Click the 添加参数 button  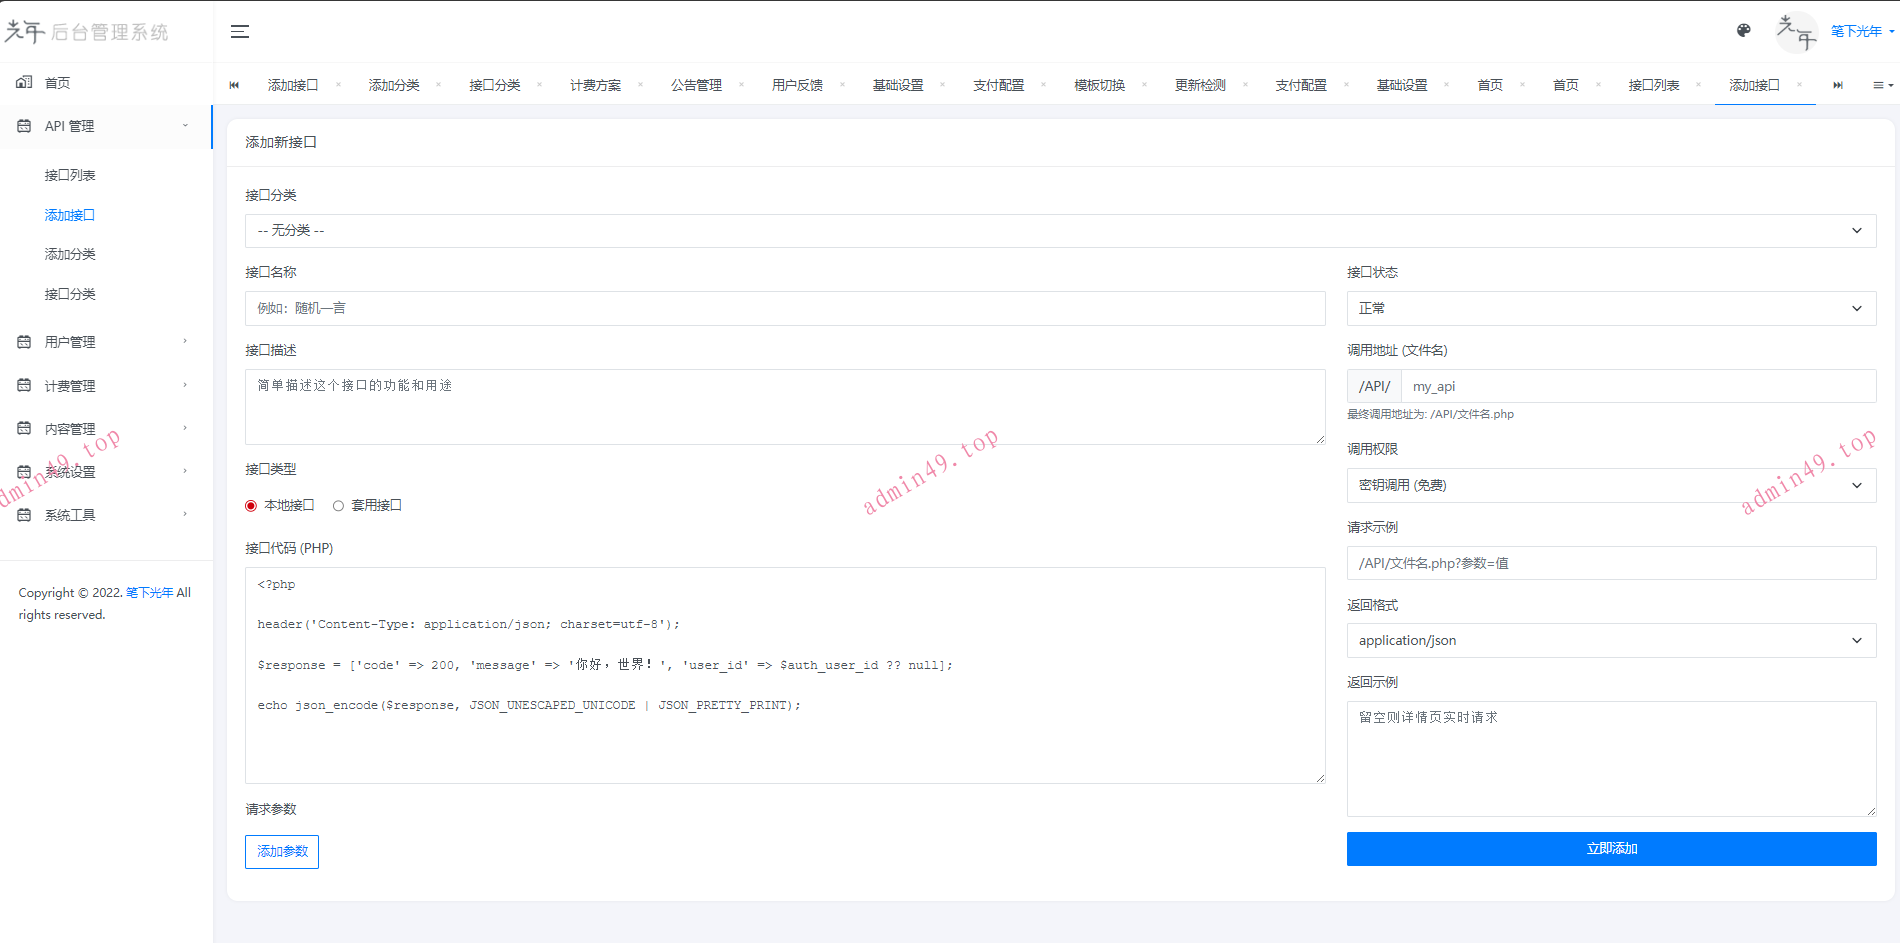coord(282,852)
